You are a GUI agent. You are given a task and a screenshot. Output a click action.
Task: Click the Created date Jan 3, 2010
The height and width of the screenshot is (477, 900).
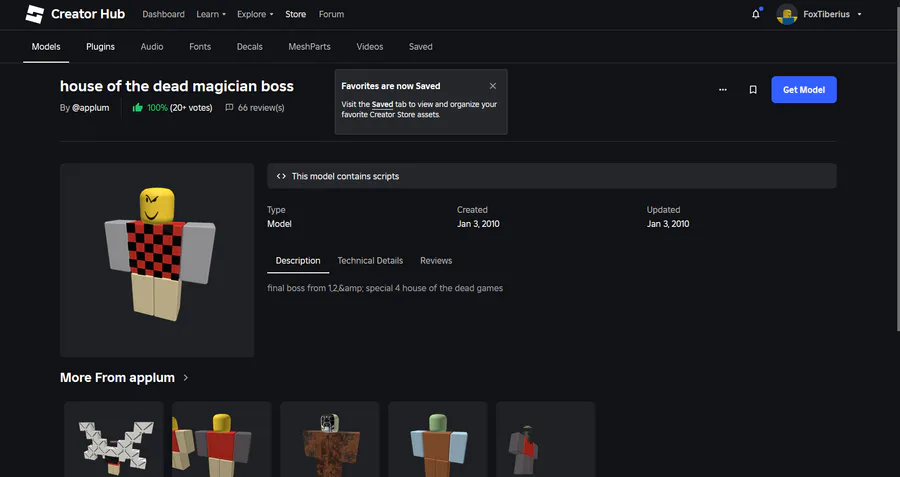(478, 224)
